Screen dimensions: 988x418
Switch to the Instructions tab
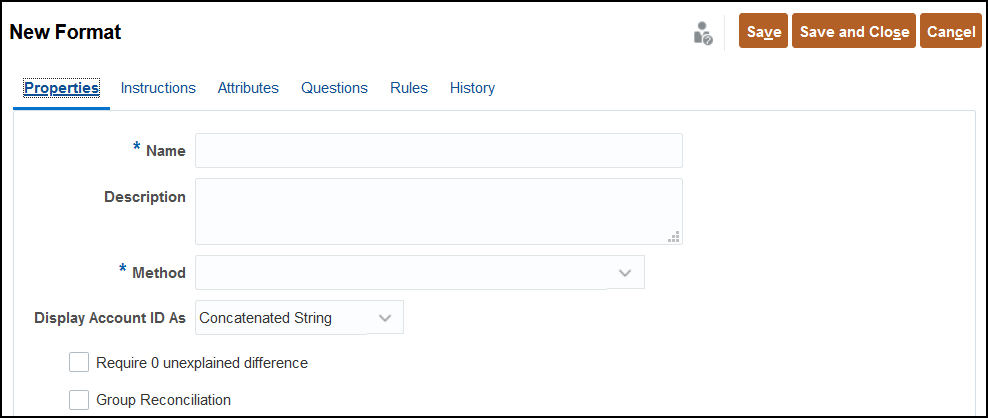pos(158,88)
